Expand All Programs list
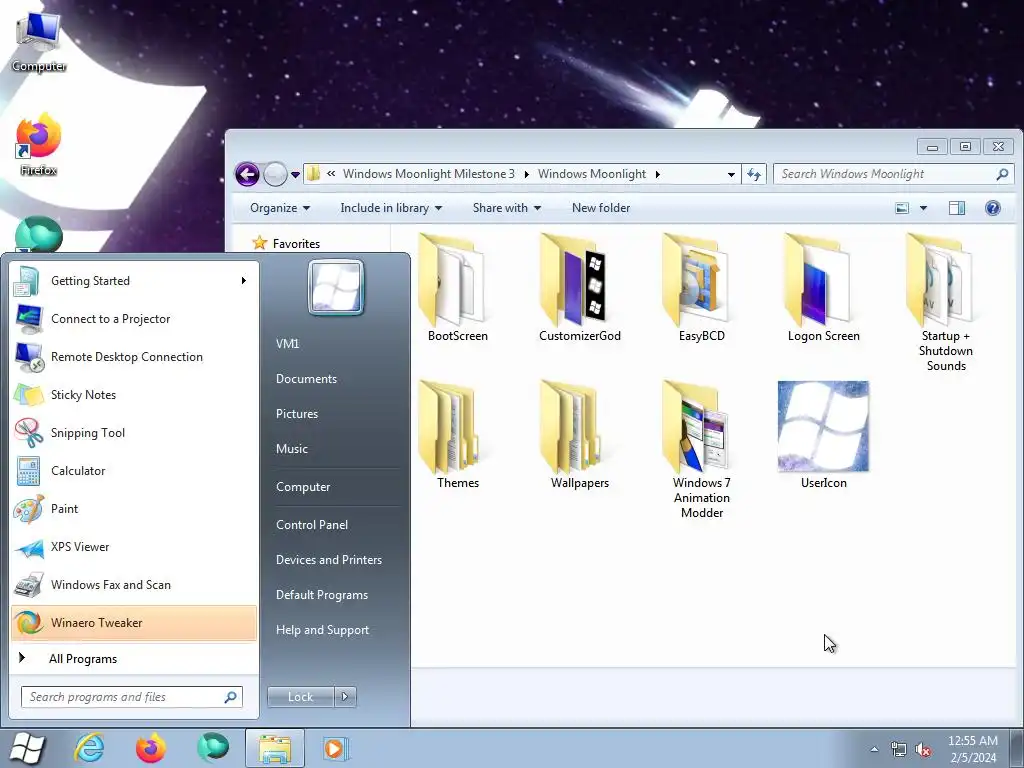 click(134, 658)
